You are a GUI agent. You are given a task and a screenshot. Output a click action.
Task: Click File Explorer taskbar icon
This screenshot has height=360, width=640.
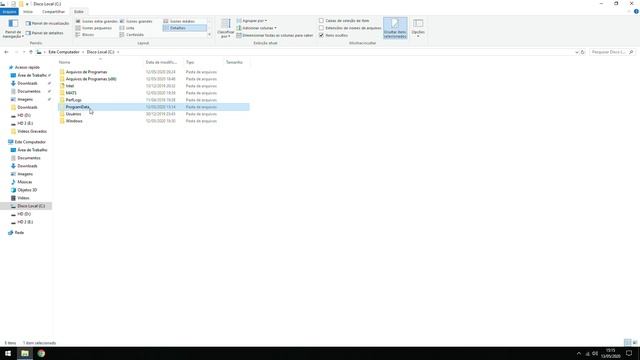(x=25, y=353)
